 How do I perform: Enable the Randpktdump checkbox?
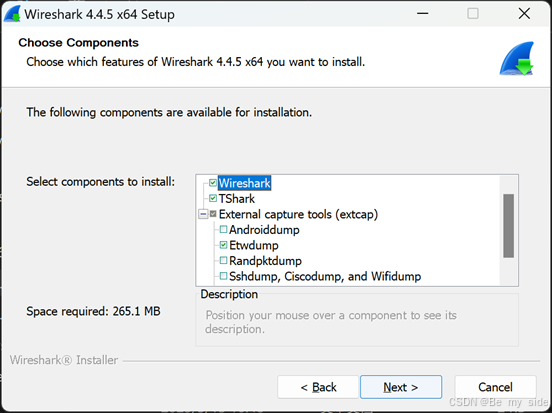[x=223, y=261]
